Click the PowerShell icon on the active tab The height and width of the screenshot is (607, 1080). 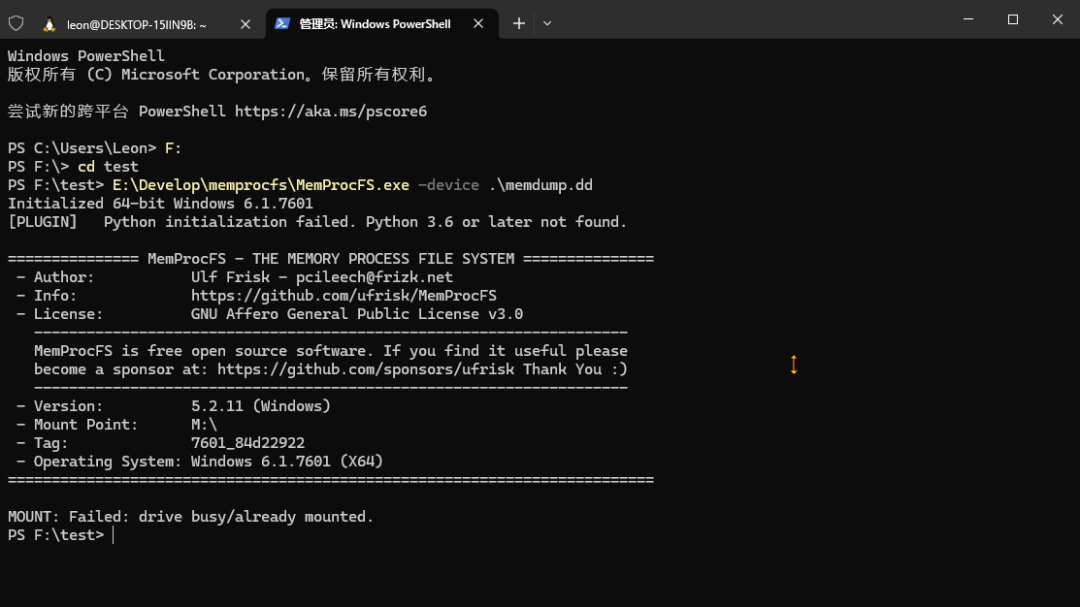tap(282, 23)
